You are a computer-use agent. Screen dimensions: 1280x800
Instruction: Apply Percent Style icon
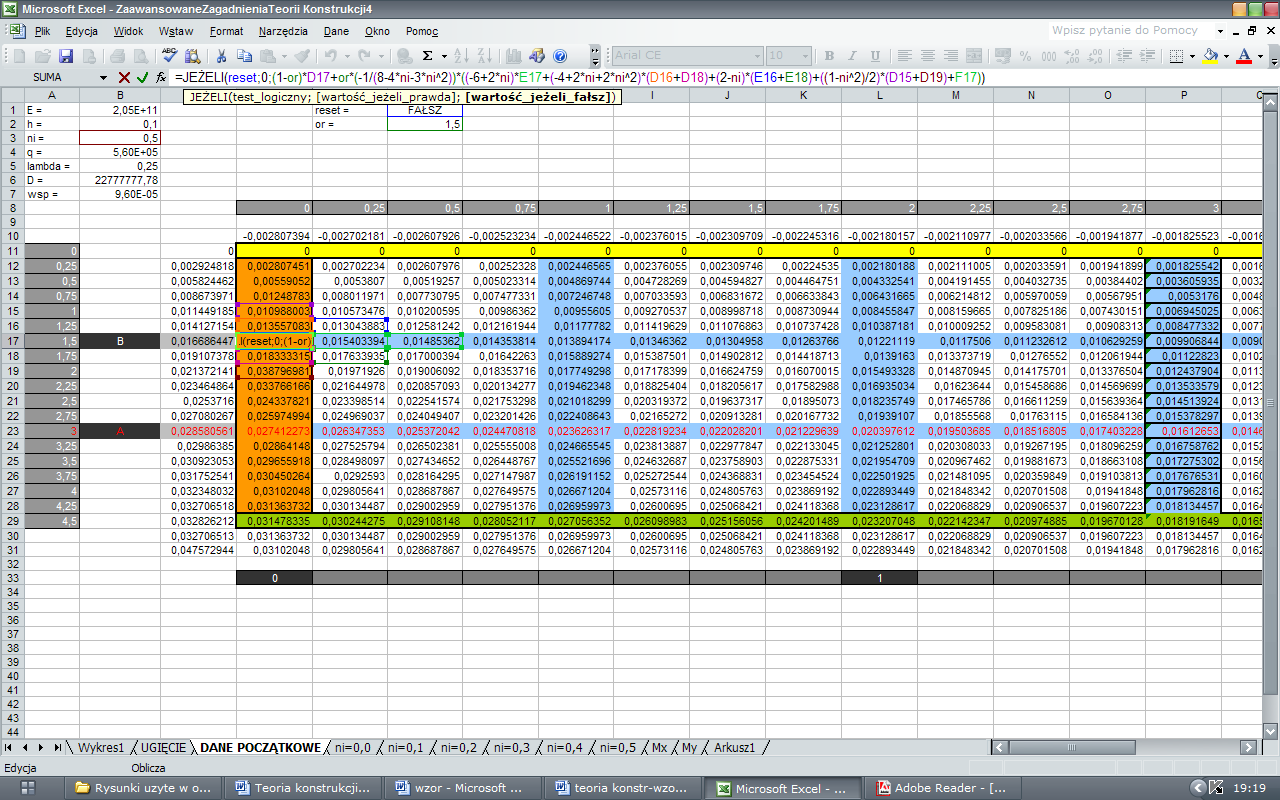(x=1026, y=56)
